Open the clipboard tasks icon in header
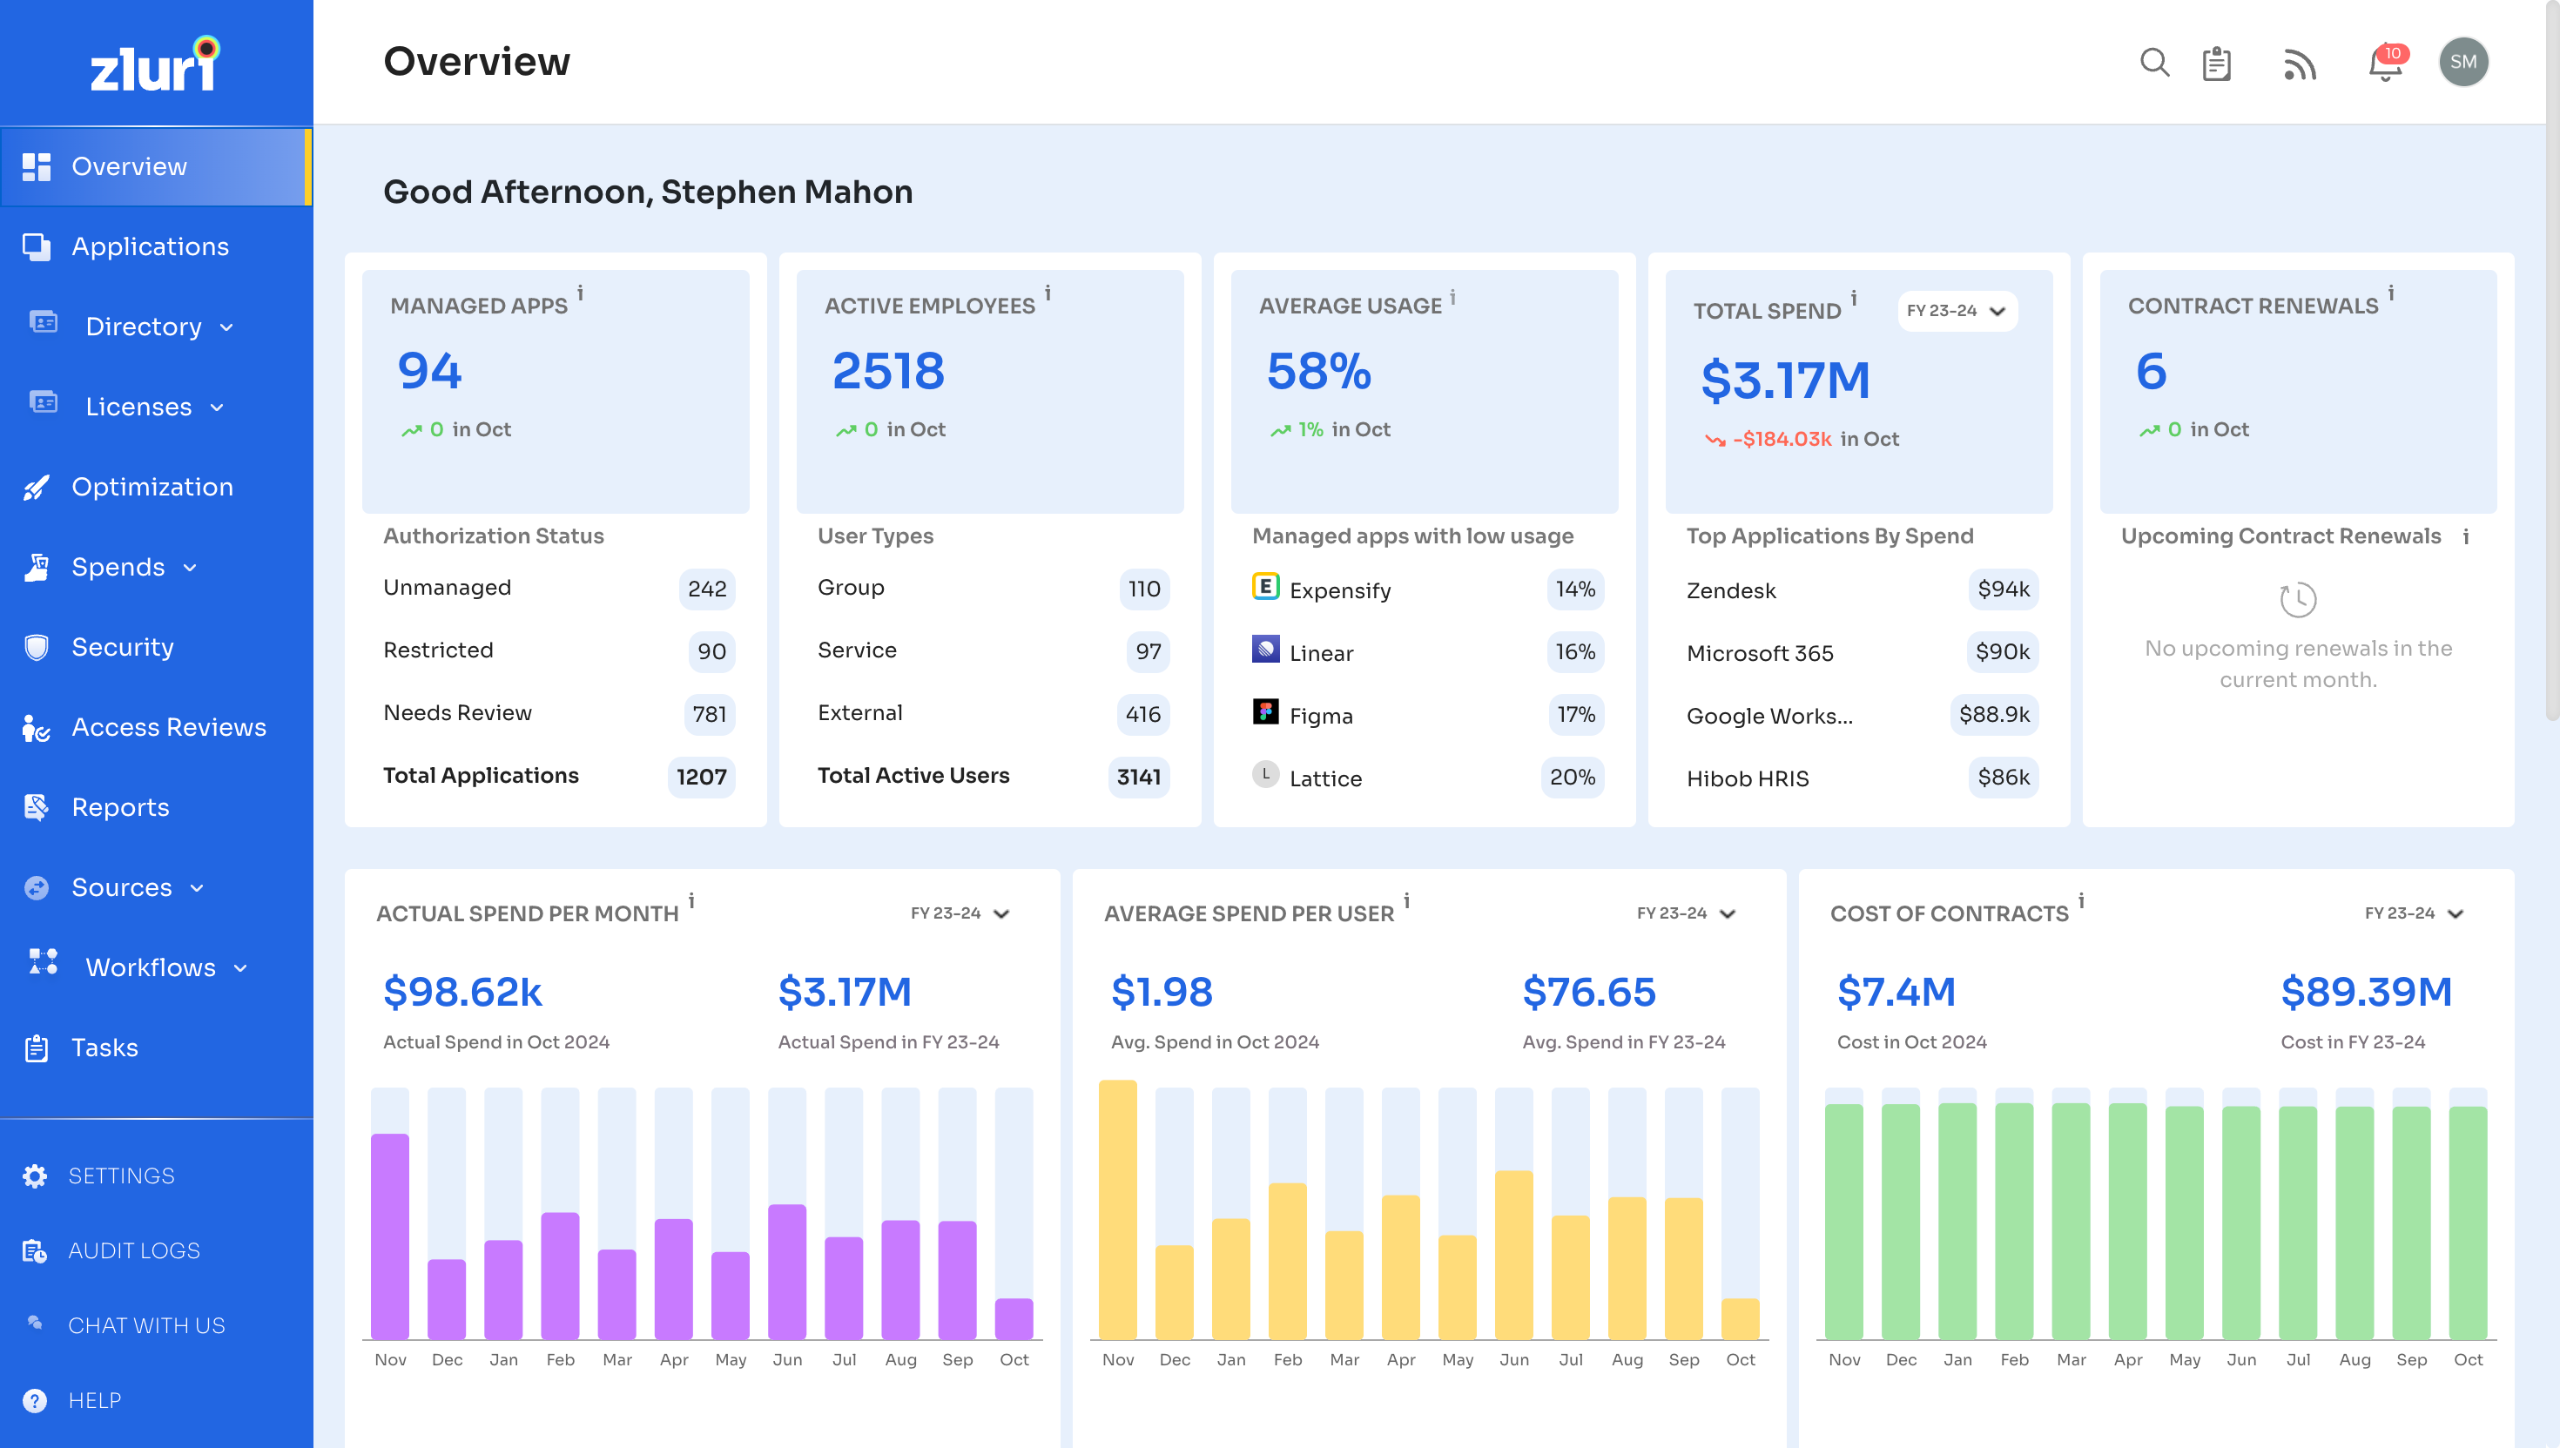Image resolution: width=2560 pixels, height=1448 pixels. click(x=2216, y=63)
